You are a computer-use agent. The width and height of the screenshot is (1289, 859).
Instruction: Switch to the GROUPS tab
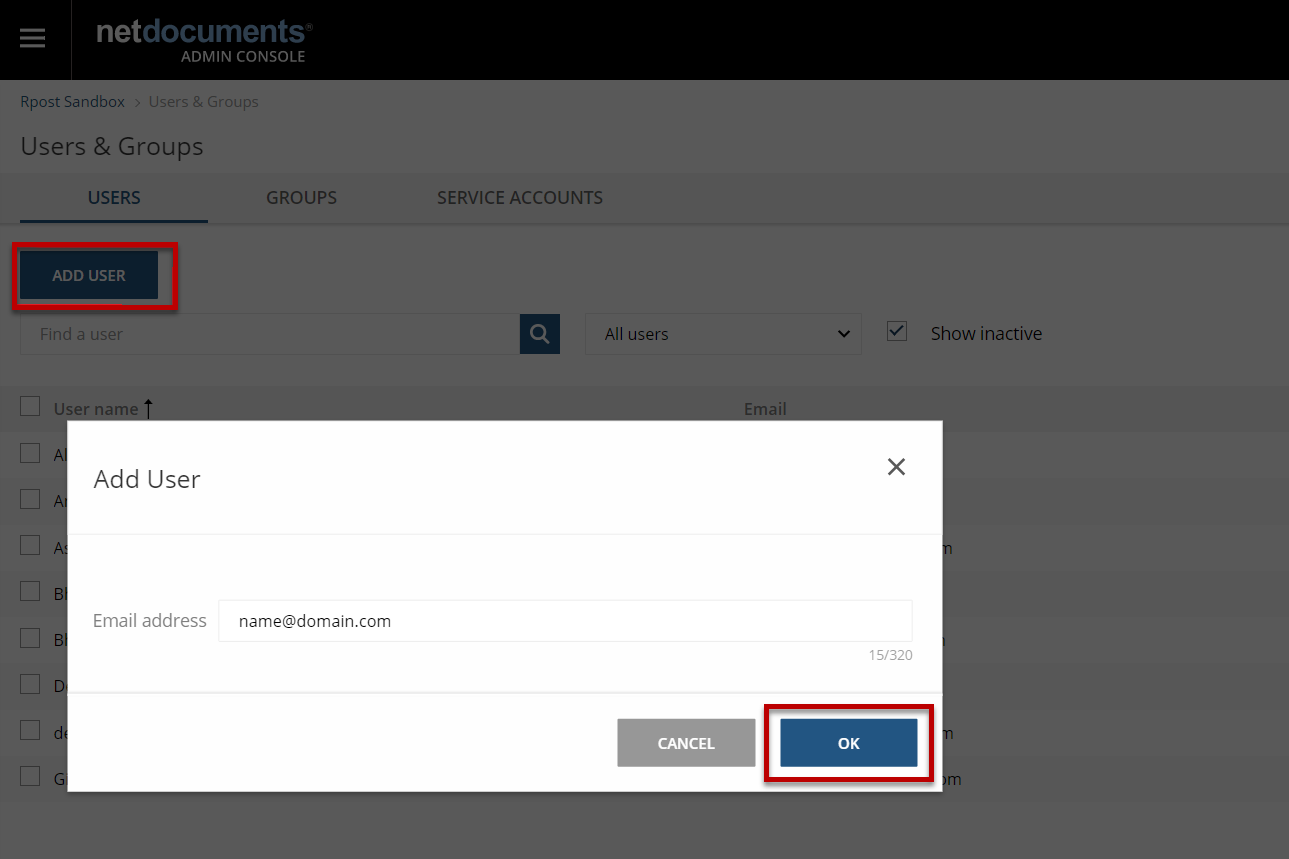click(x=301, y=197)
